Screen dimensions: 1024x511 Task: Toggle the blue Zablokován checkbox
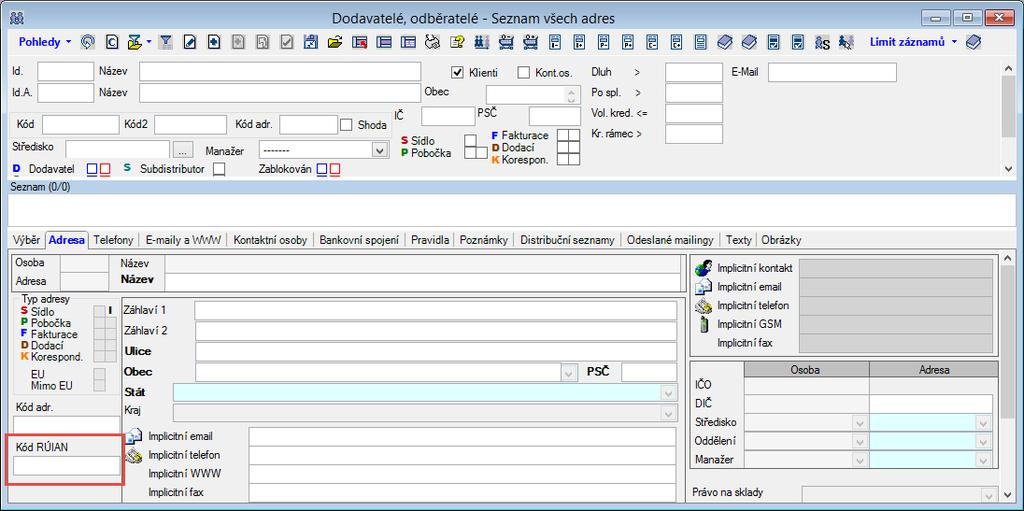point(322,169)
